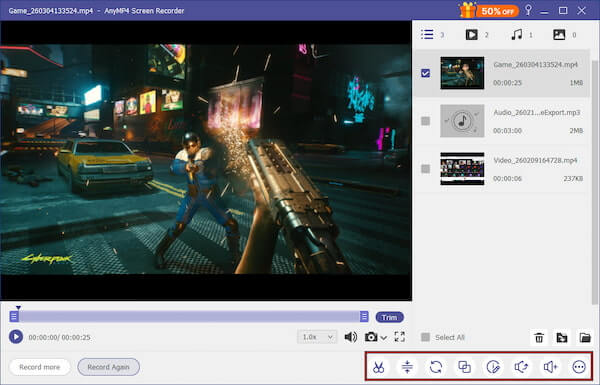
Task: Open the 50% OFF gift promotion
Action: click(x=489, y=10)
